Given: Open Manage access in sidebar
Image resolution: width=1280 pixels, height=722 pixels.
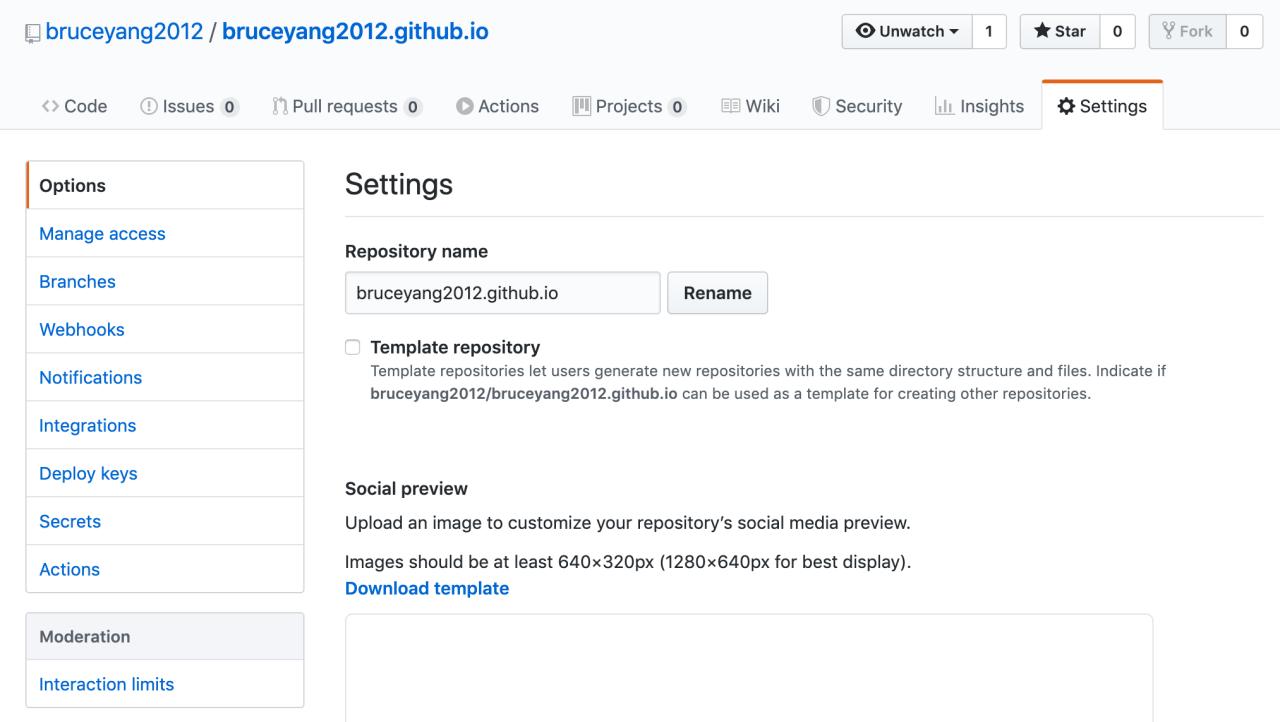Looking at the screenshot, I should 165,233.
